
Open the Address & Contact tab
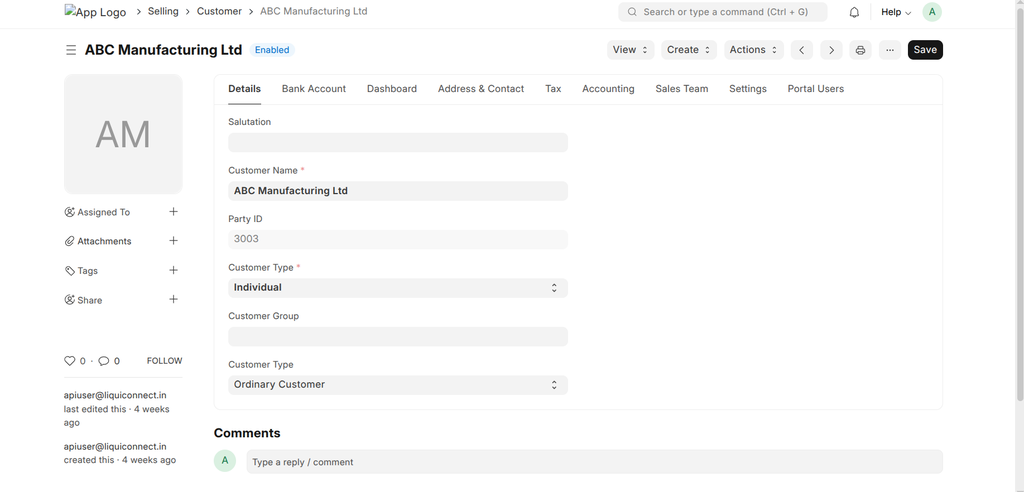481,89
